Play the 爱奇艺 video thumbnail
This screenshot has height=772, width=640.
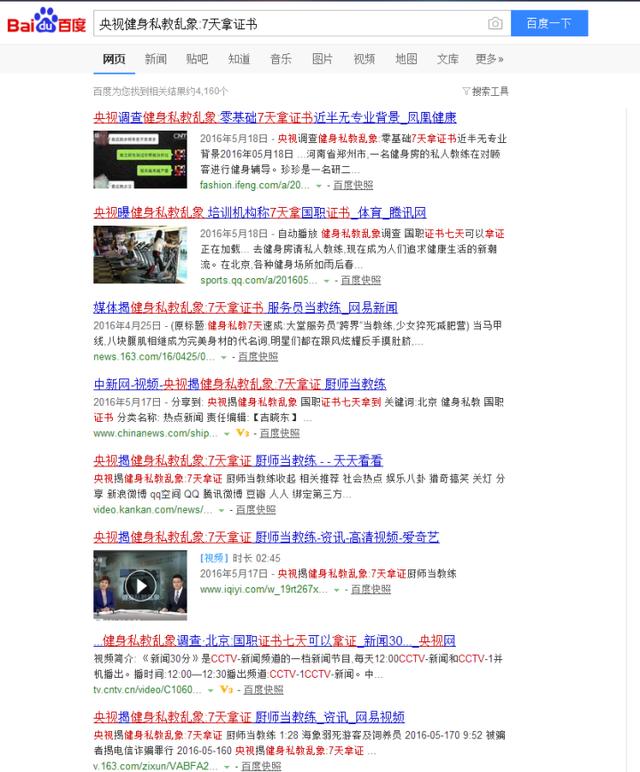pyautogui.click(x=140, y=585)
